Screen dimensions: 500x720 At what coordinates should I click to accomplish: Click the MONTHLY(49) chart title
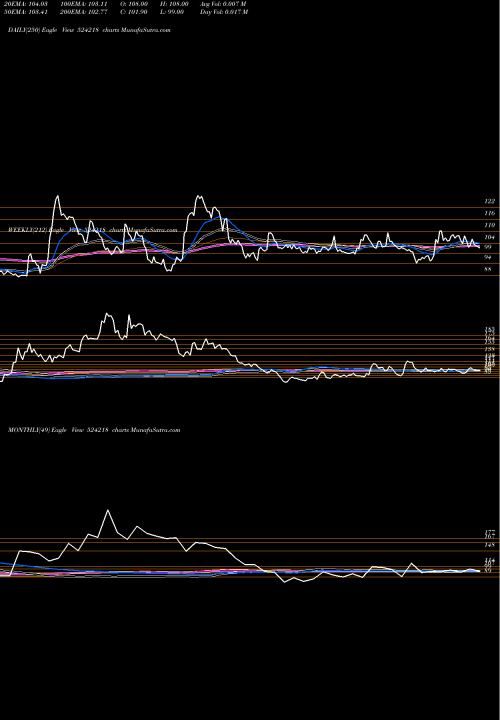pyautogui.click(x=94, y=430)
